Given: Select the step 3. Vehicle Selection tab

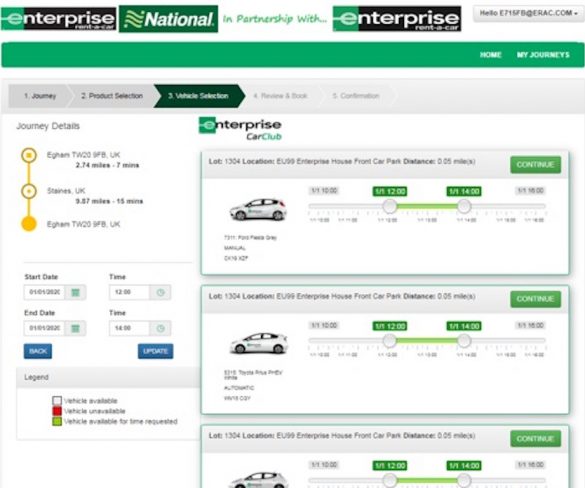Looking at the screenshot, I should pyautogui.click(x=198, y=96).
